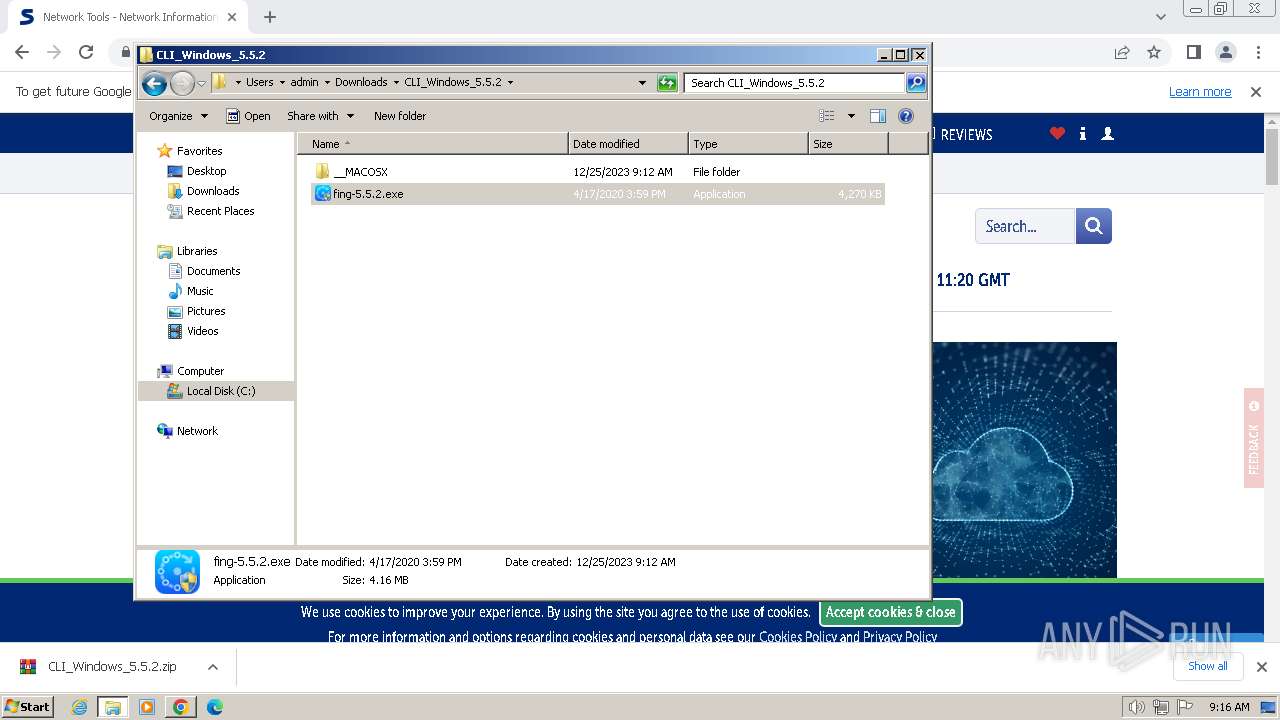Open Chrome side panel icon
The height and width of the screenshot is (720, 1280).
[1193, 52]
